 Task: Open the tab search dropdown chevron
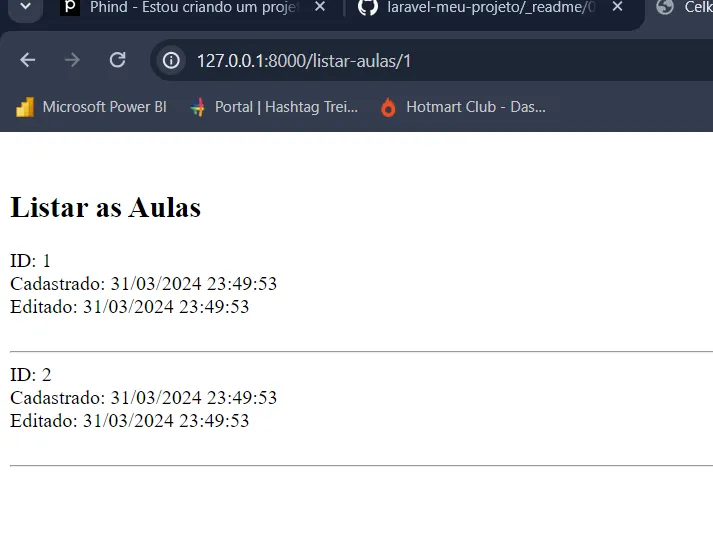point(24,8)
